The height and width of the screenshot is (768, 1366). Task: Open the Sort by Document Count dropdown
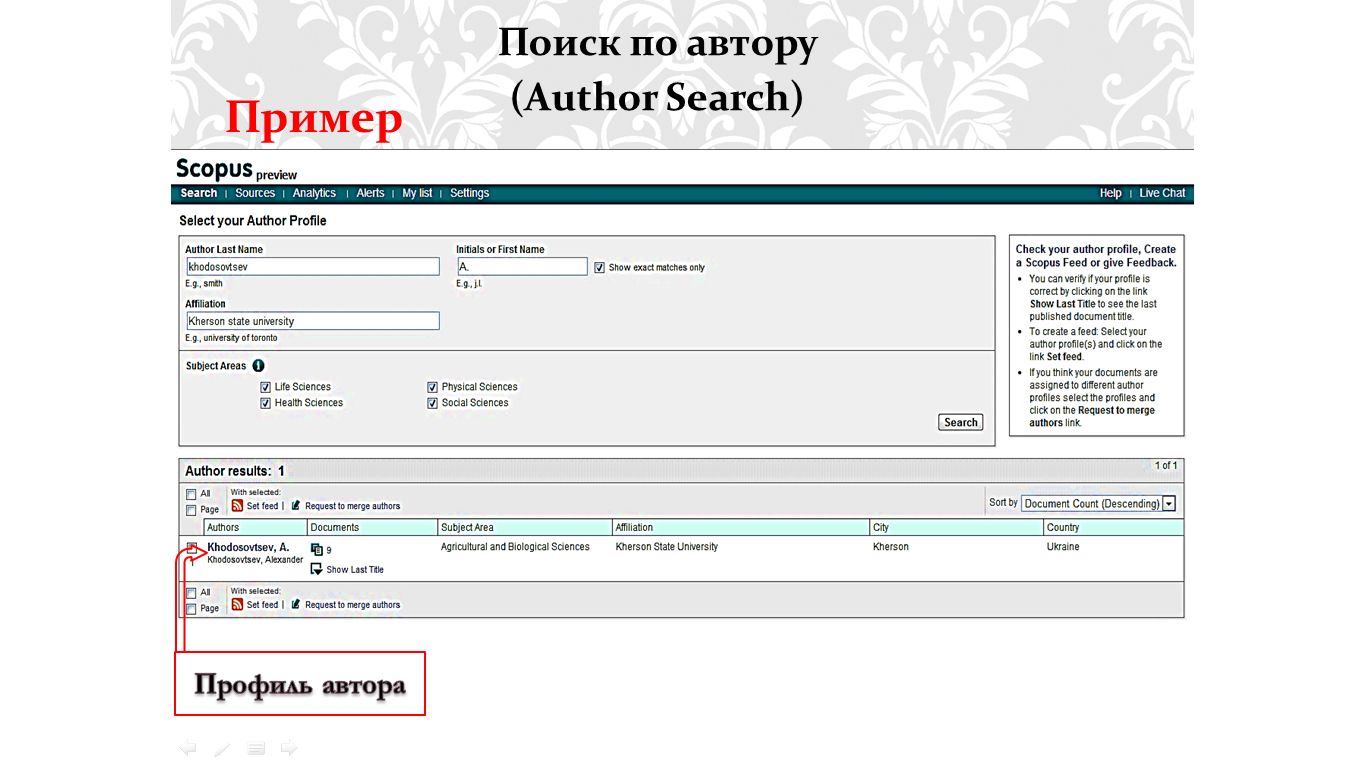[1098, 504]
